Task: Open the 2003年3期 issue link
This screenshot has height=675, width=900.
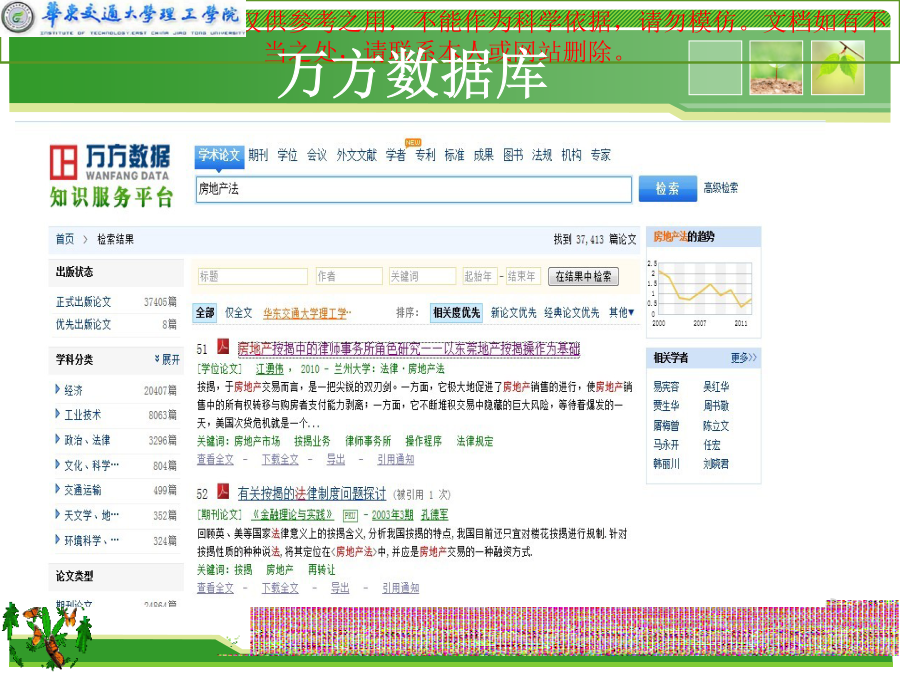Action: (393, 515)
